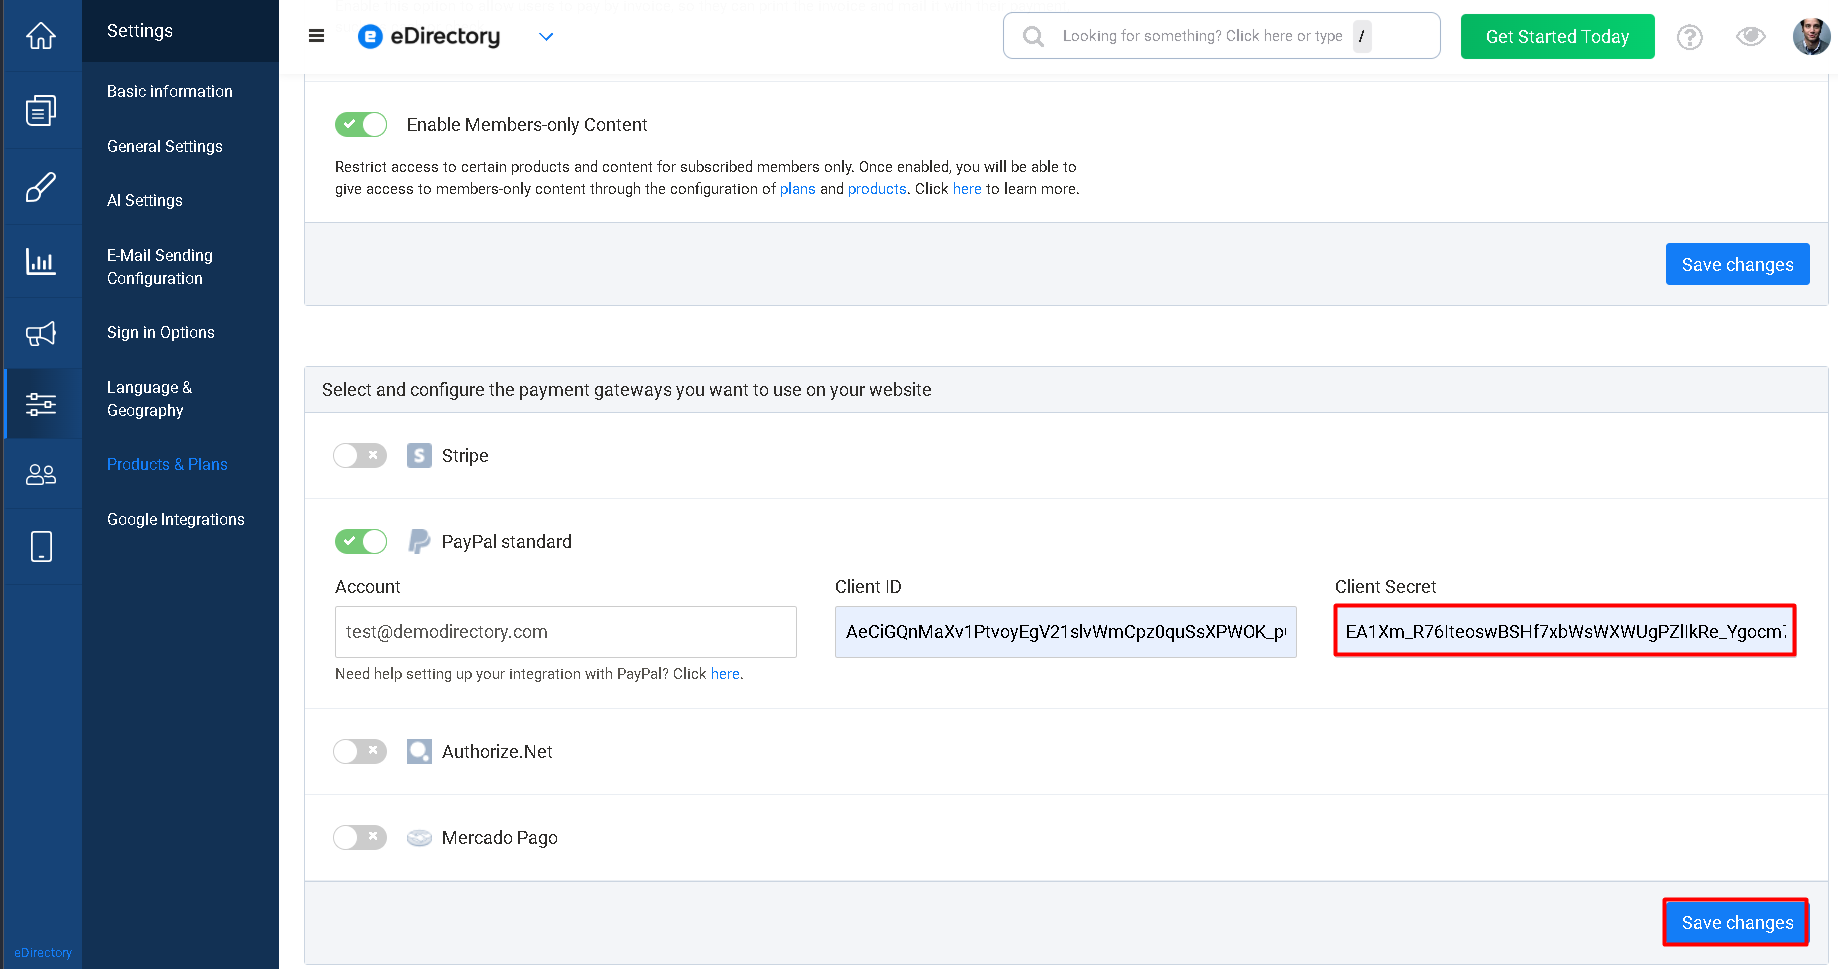Click the slash shortcut key badge

coord(1362,36)
